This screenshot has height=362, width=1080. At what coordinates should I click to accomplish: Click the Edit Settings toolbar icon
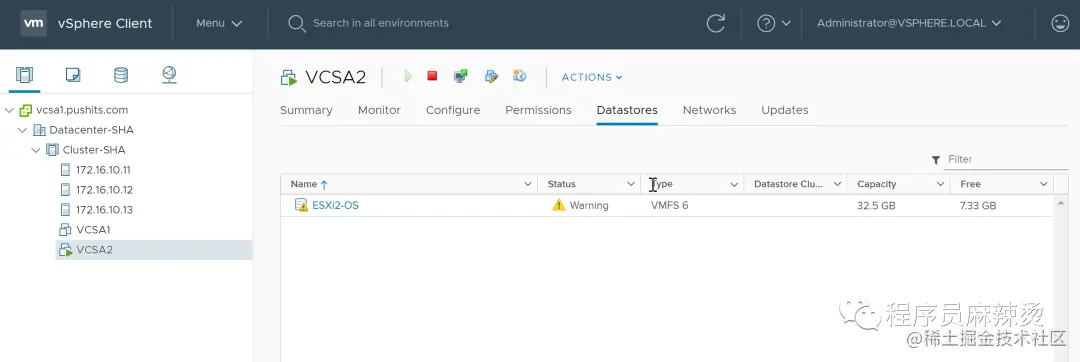click(491, 76)
